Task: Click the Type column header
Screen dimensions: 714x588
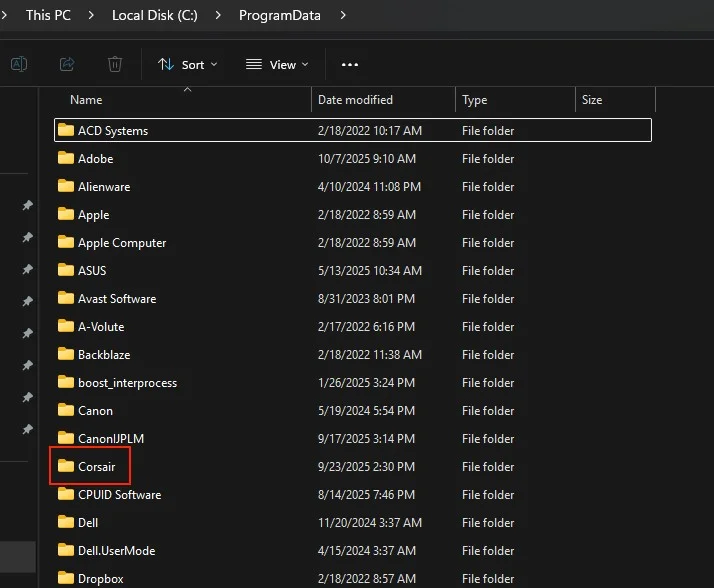Action: coord(475,100)
